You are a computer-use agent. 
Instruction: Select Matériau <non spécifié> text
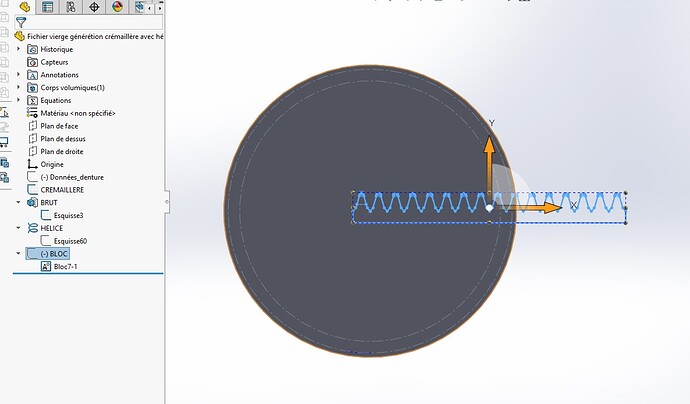78,113
